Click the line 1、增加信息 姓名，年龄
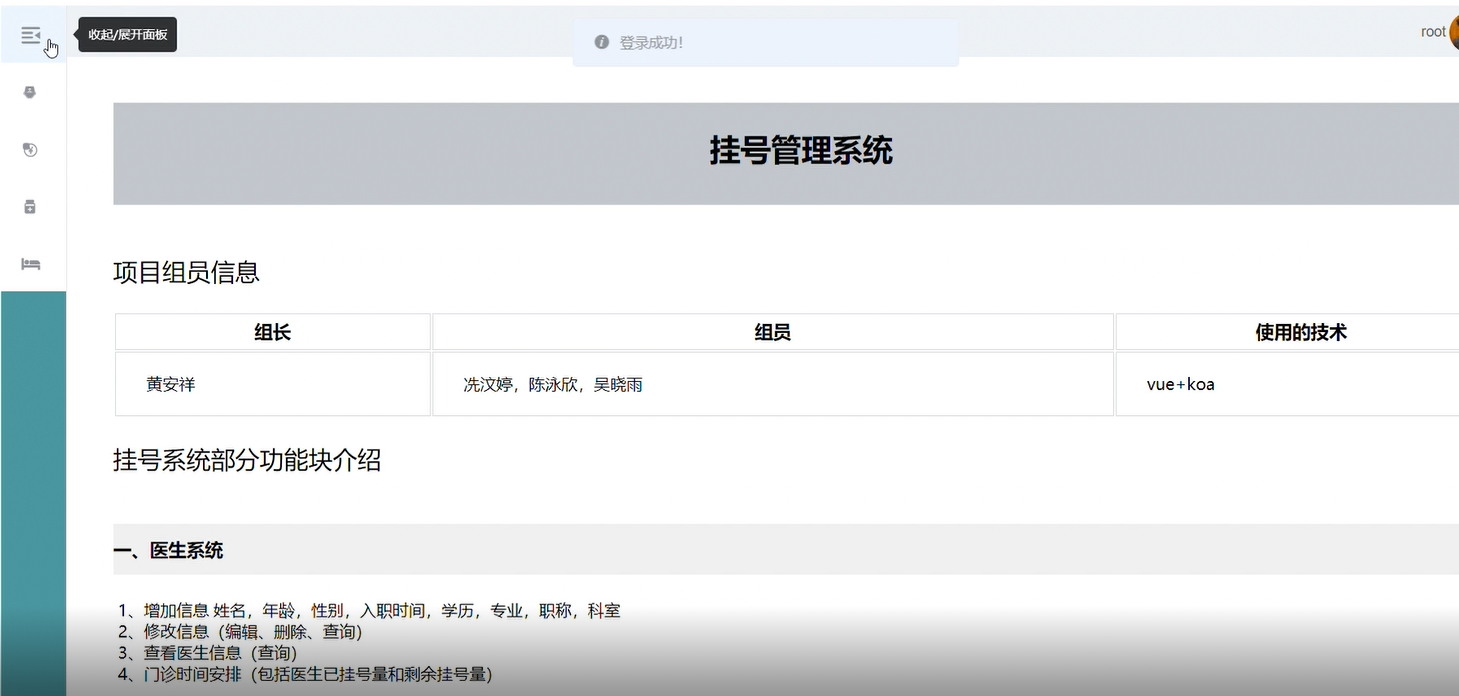The height and width of the screenshot is (696, 1459). (x=369, y=610)
